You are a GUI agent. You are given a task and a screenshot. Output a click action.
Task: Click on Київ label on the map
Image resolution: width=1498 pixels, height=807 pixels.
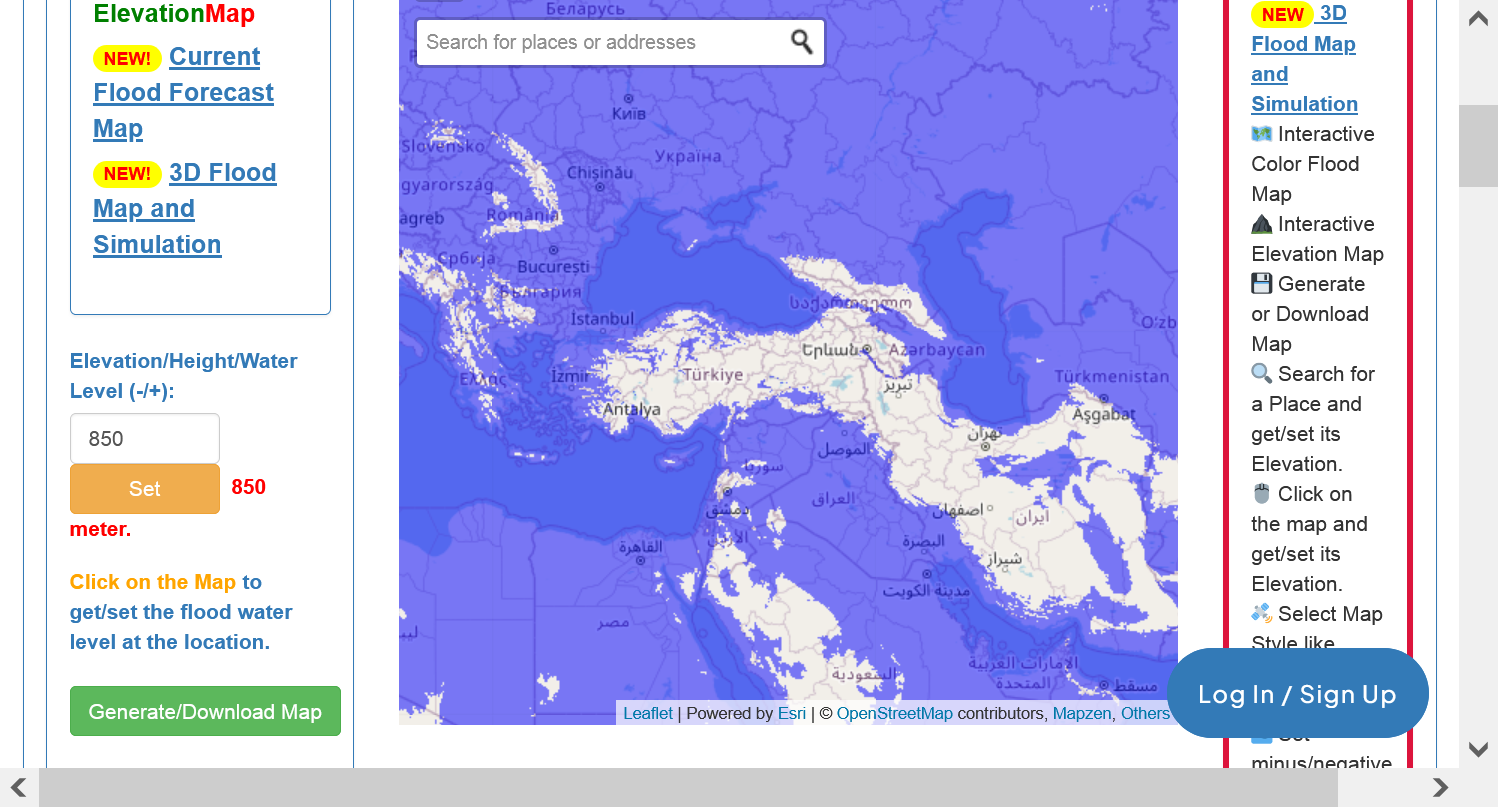[x=629, y=114]
